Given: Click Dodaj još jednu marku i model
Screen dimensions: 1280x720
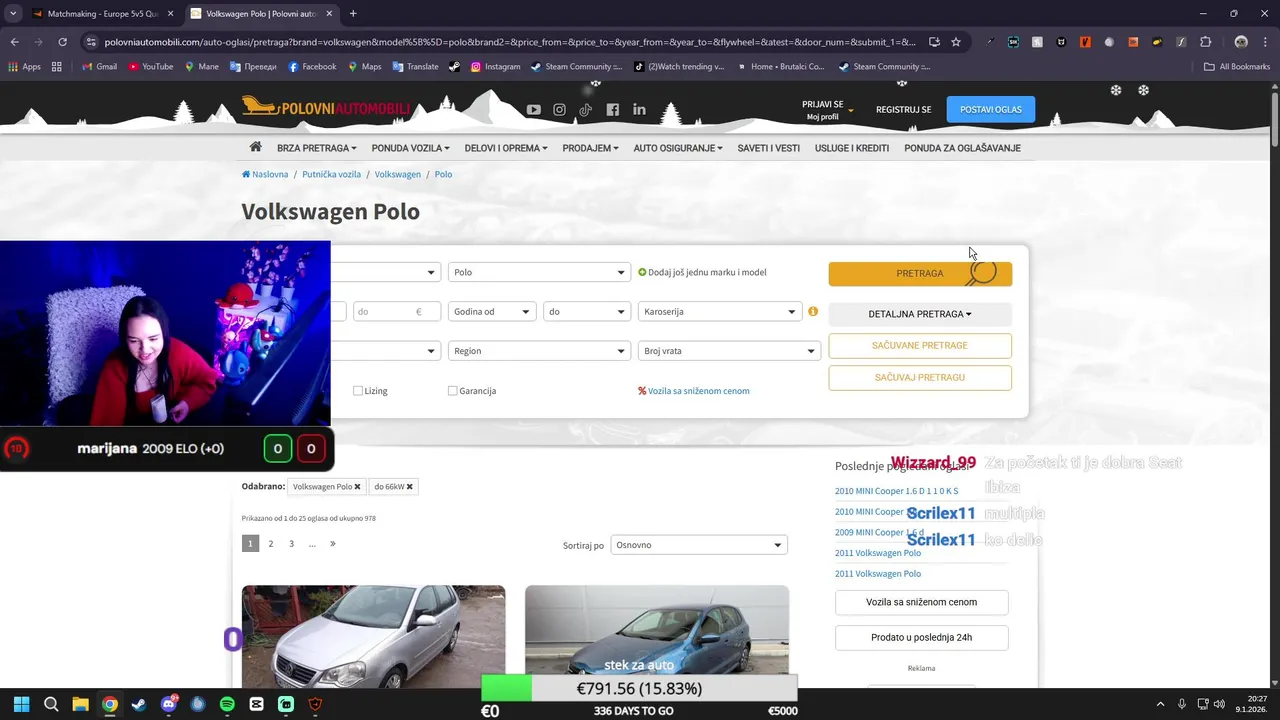Looking at the screenshot, I should click(x=702, y=272).
